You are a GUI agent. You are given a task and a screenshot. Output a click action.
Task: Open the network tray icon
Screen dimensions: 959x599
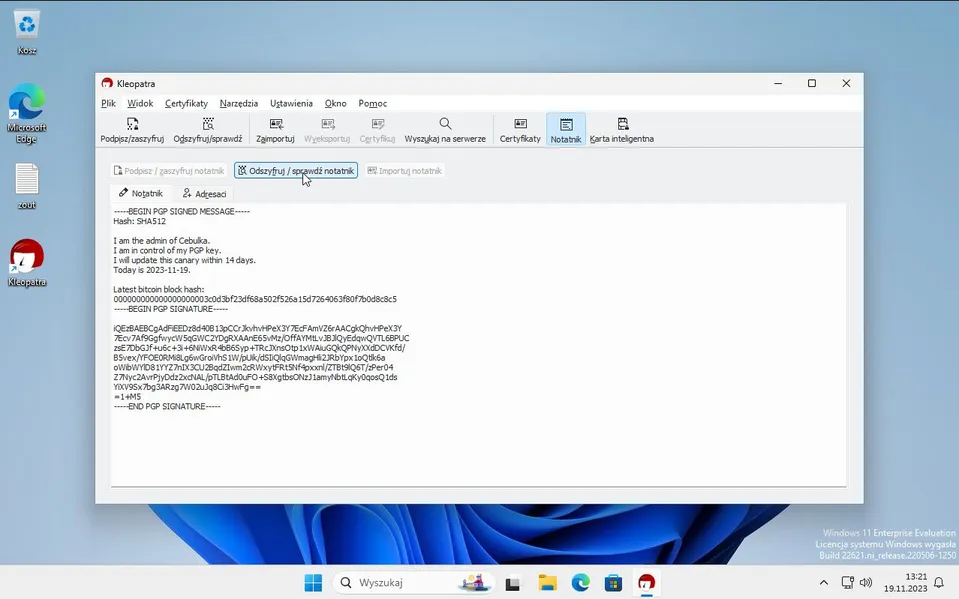click(848, 582)
